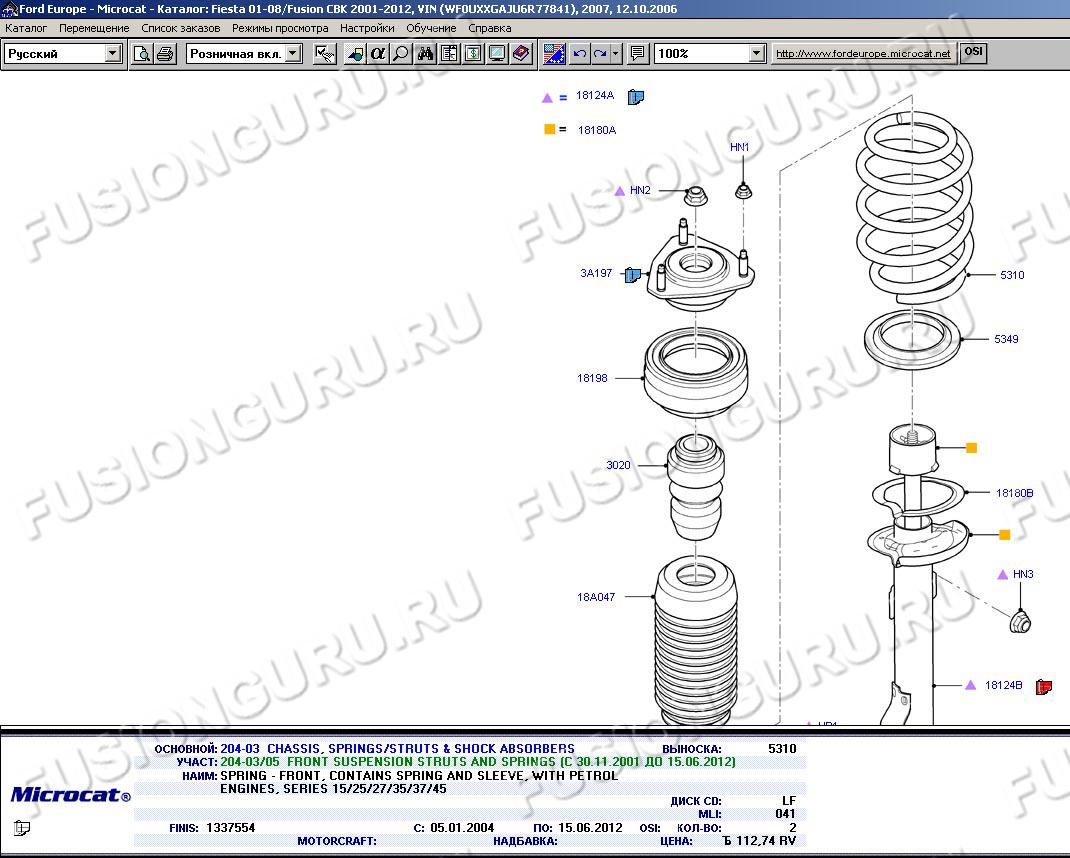This screenshot has width=1070, height=858.
Task: Click the 204-03/05 FRONT SUSPENSION STRUTS section text
Action: click(478, 762)
